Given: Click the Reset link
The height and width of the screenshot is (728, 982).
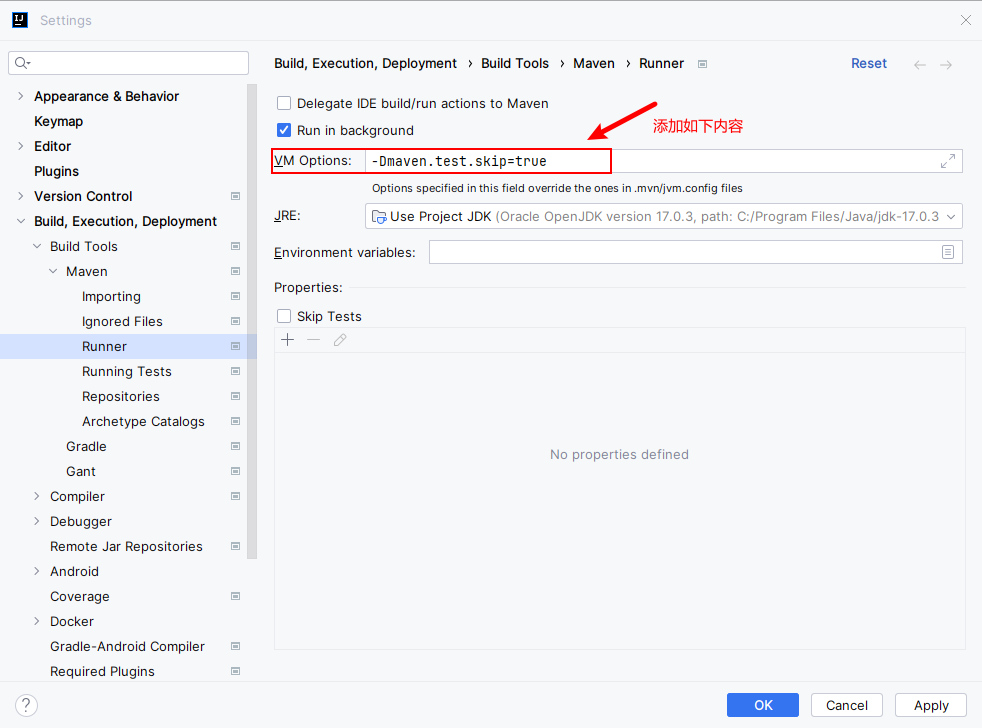Looking at the screenshot, I should (869, 63).
